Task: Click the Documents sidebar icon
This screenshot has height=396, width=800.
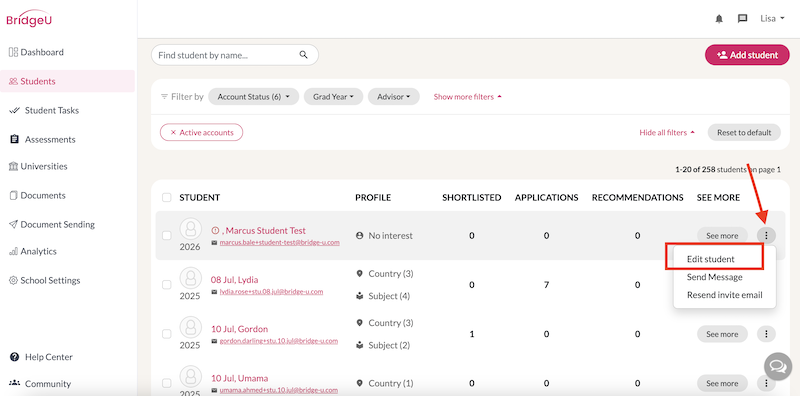Action: click(13, 195)
